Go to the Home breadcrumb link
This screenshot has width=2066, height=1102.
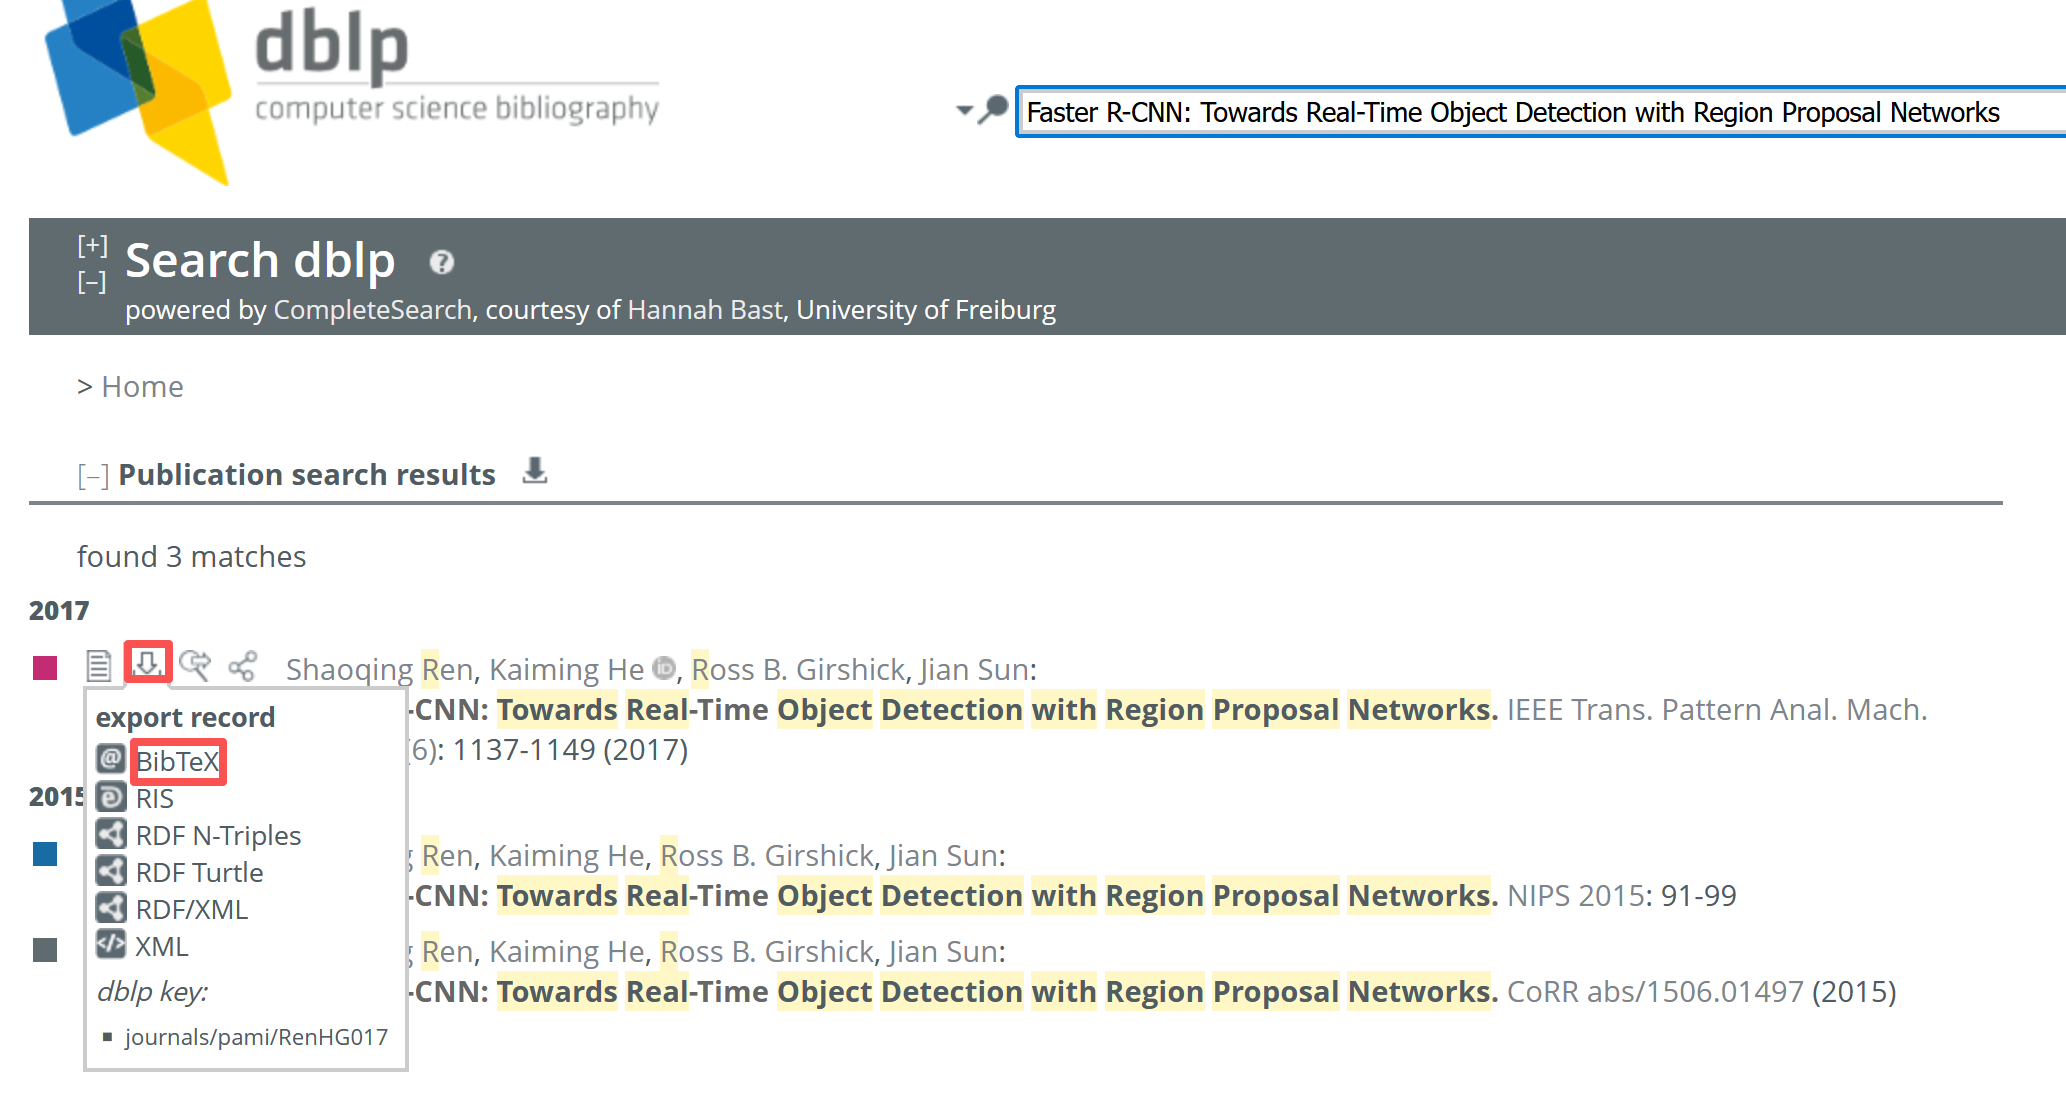click(x=142, y=387)
